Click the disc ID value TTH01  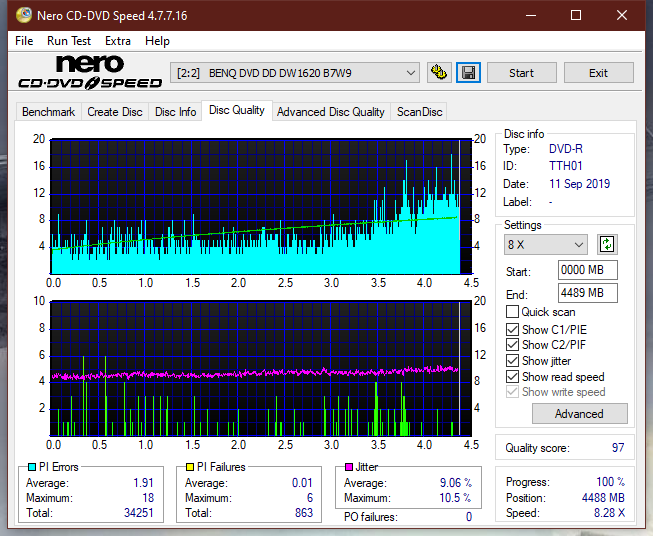[x=566, y=166]
